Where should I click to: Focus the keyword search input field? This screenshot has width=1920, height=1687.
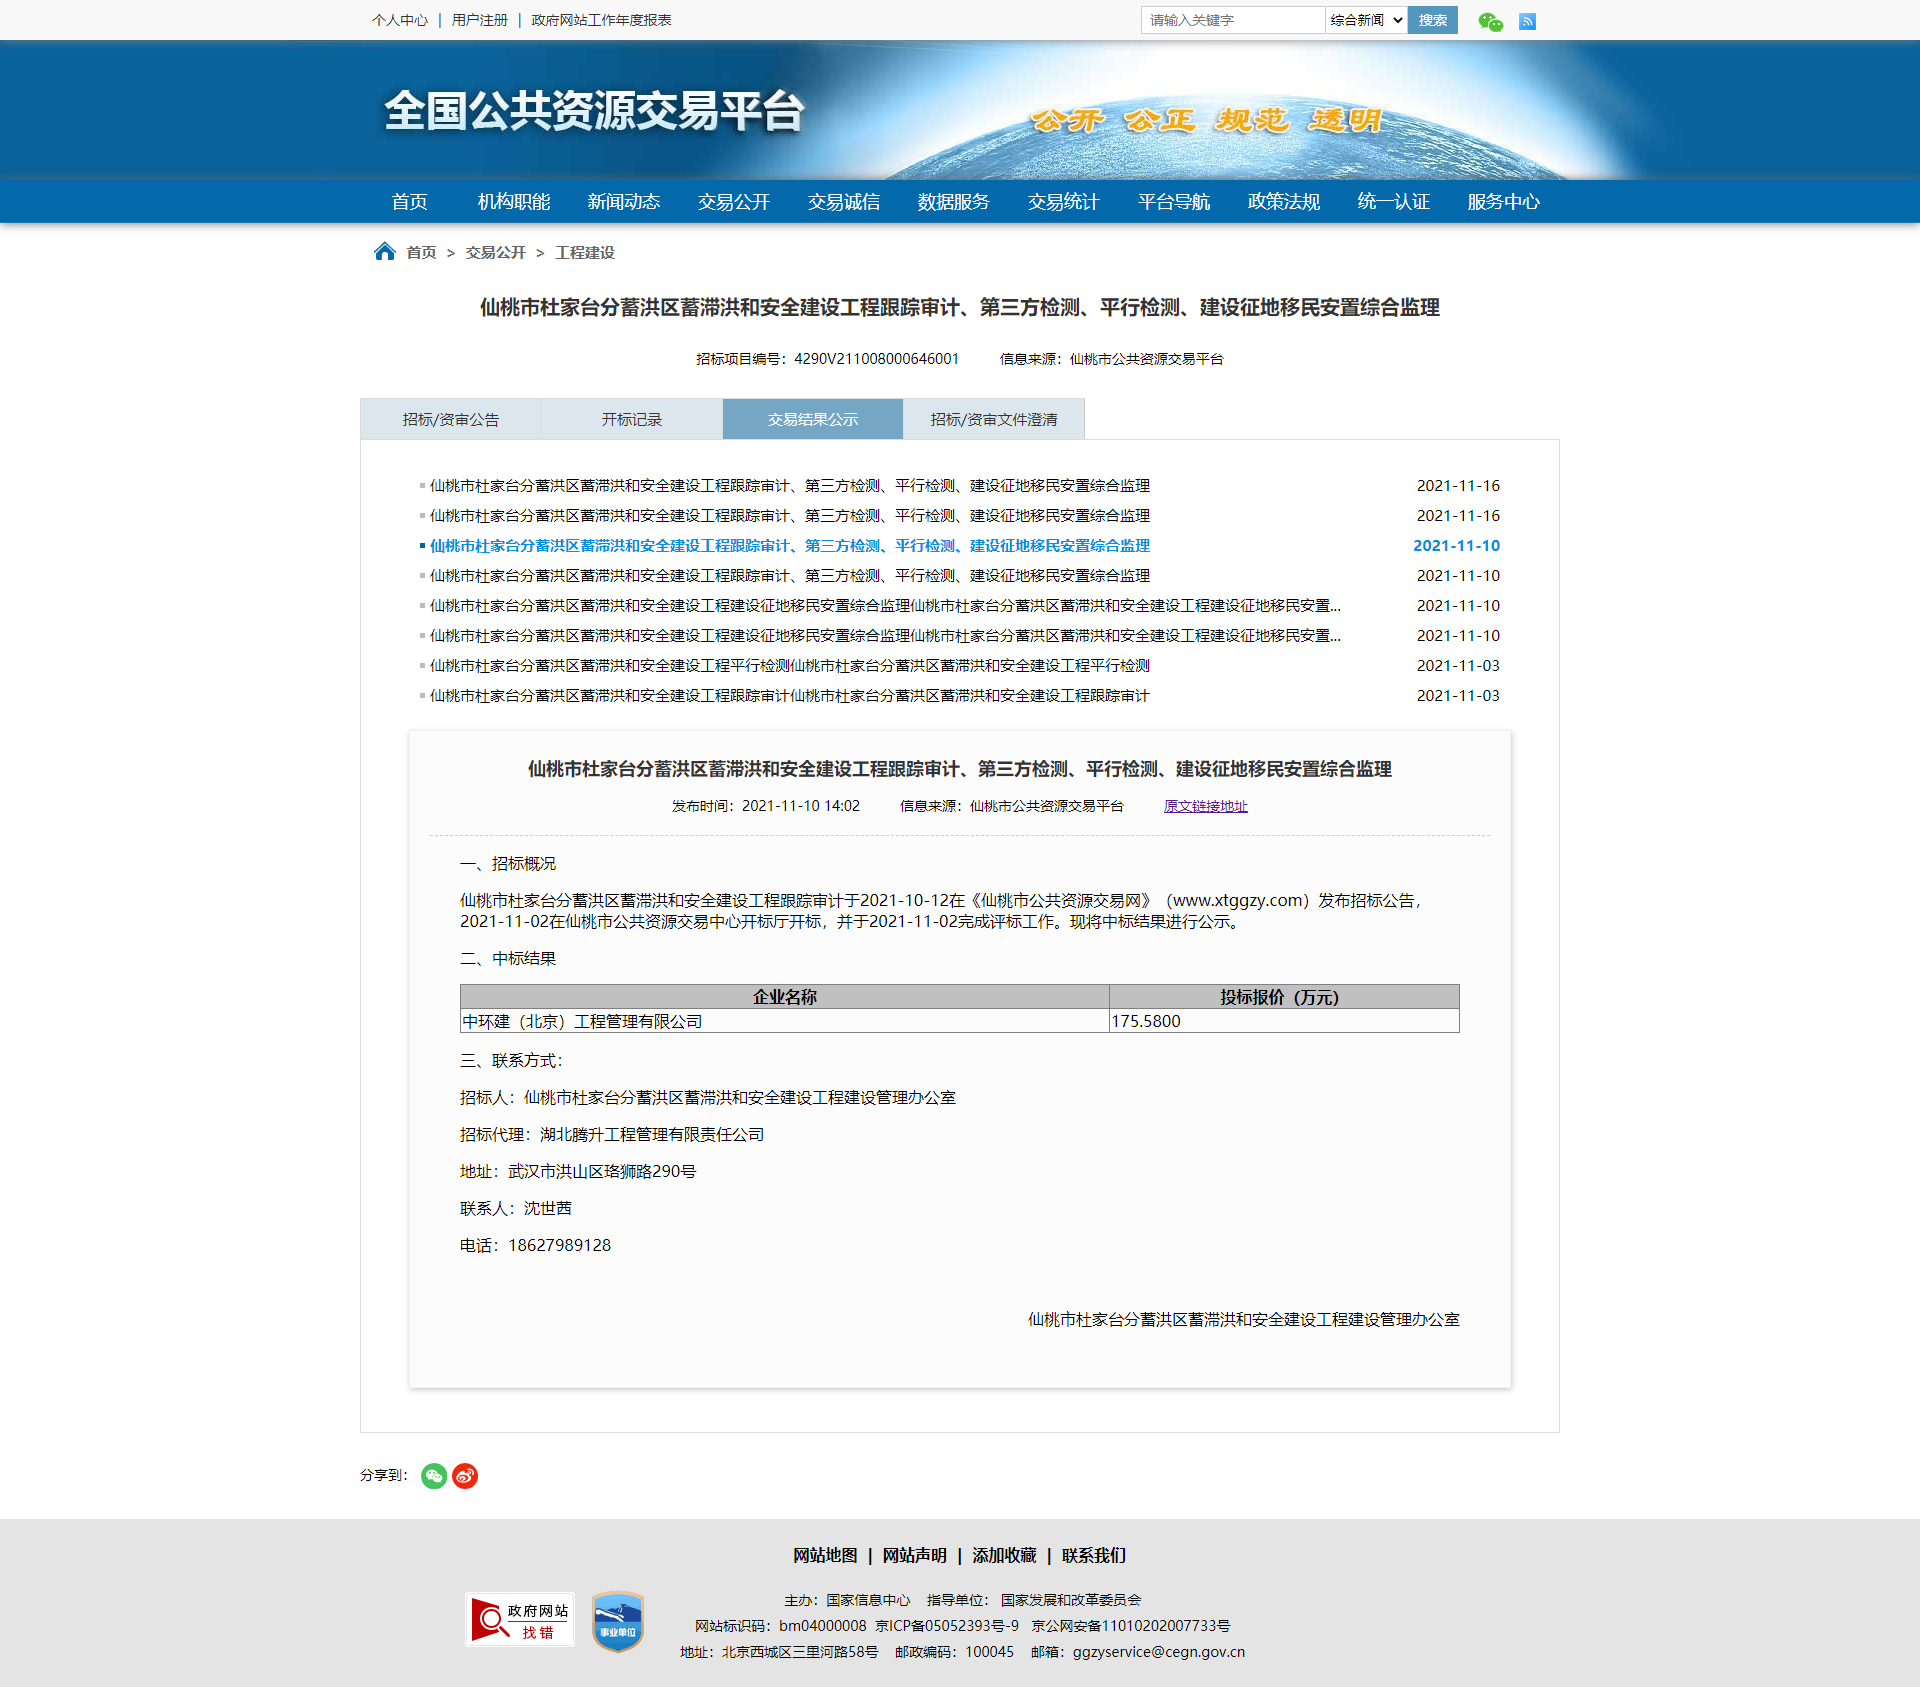(1233, 20)
